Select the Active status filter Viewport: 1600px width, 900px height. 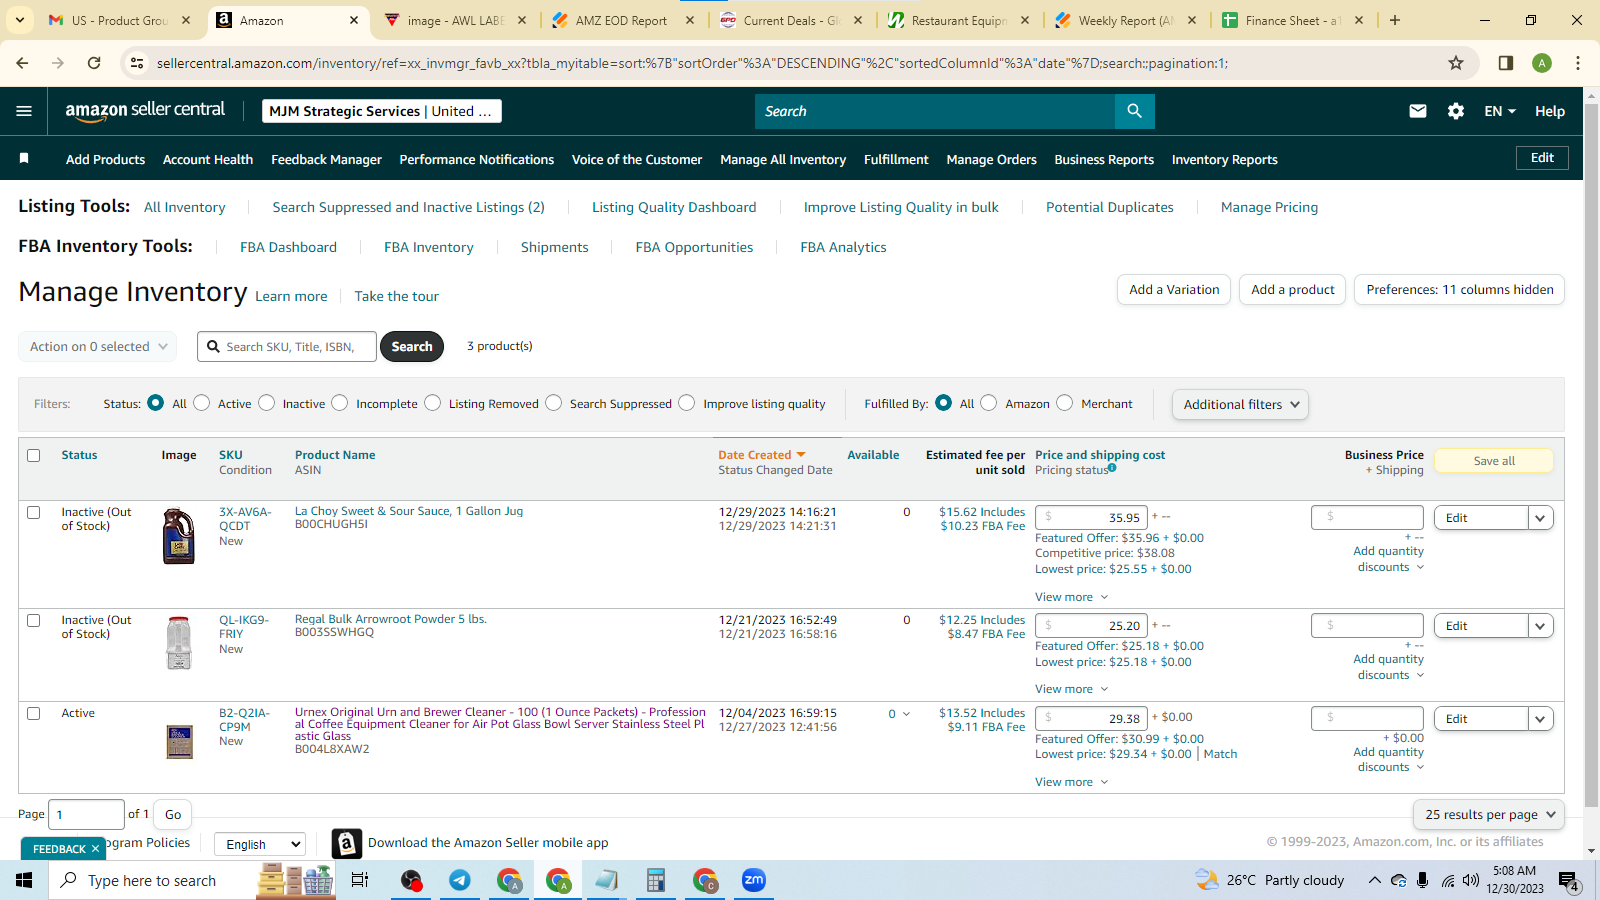(202, 402)
